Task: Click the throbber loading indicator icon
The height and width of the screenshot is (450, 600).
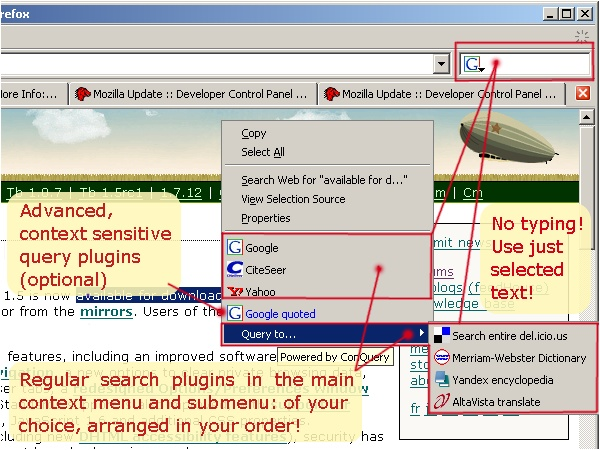Action: 582,37
